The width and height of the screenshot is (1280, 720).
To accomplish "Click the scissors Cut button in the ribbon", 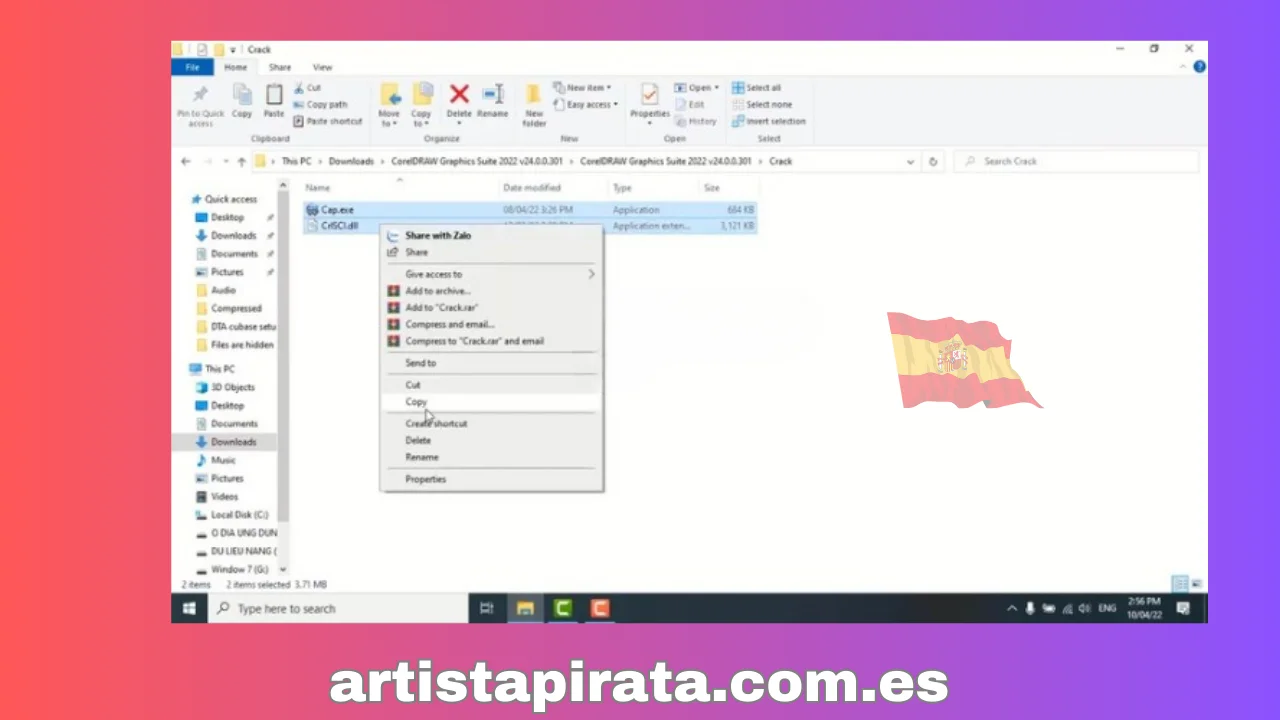I will pos(308,88).
